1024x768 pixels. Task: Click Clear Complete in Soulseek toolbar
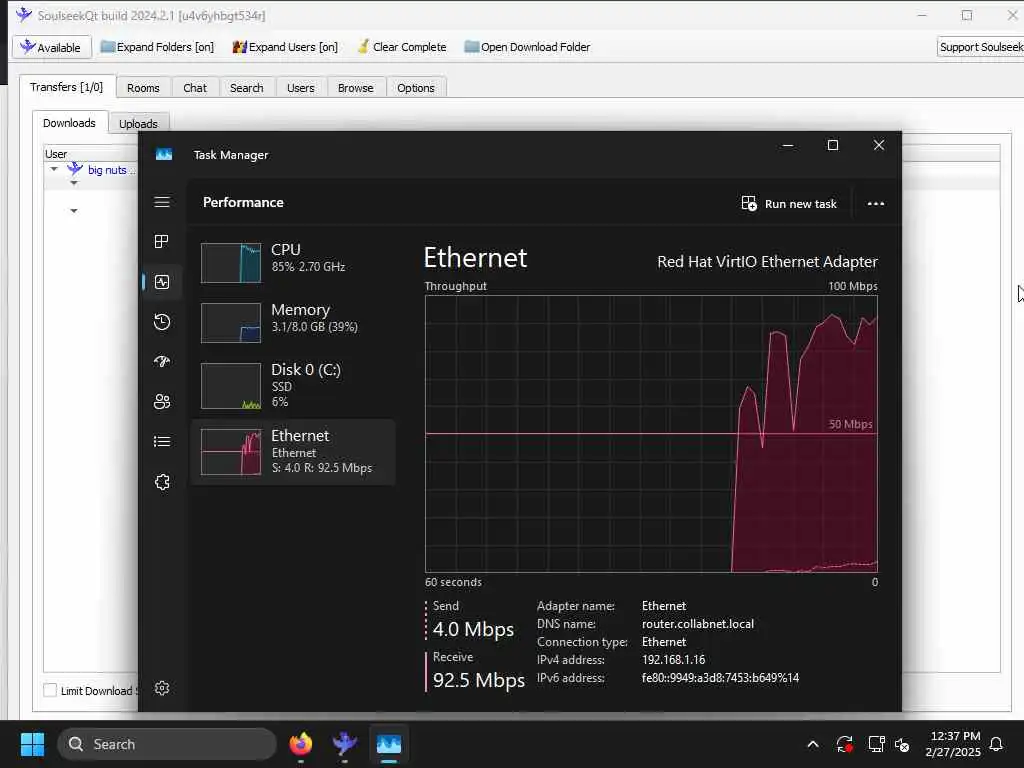[x=402, y=47]
